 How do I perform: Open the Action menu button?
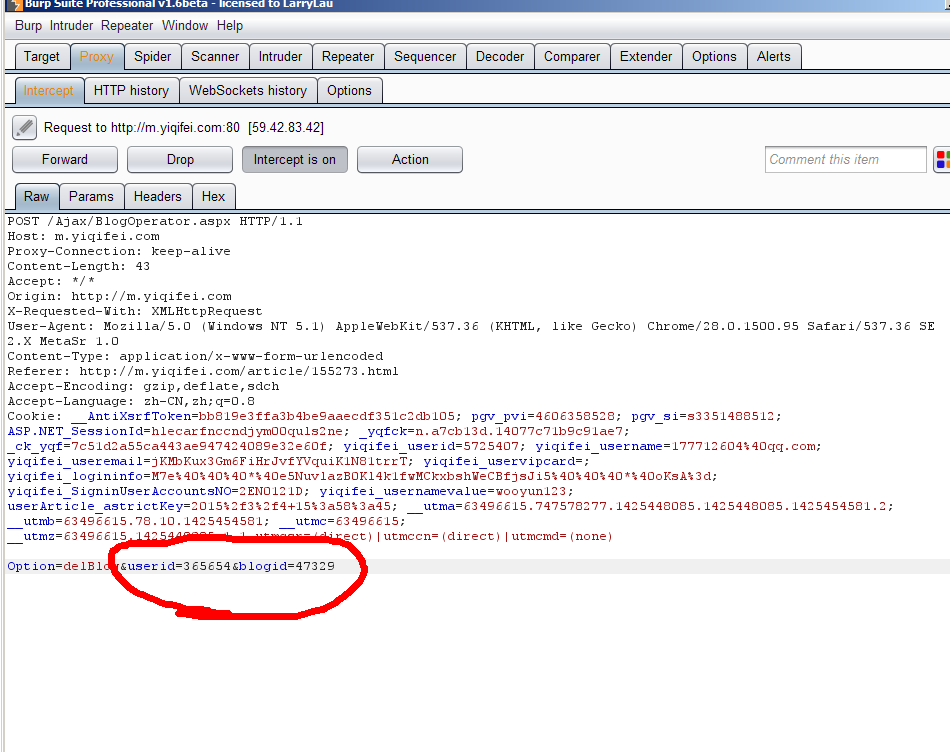(410, 159)
